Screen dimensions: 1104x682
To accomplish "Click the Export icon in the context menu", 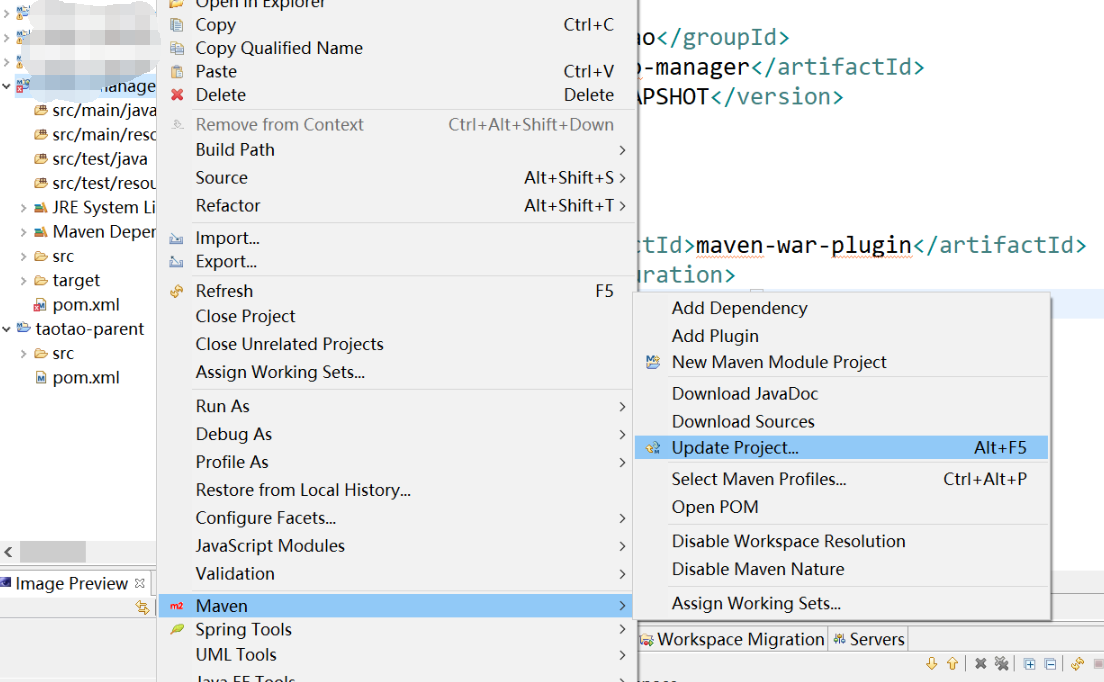I will coord(176,262).
